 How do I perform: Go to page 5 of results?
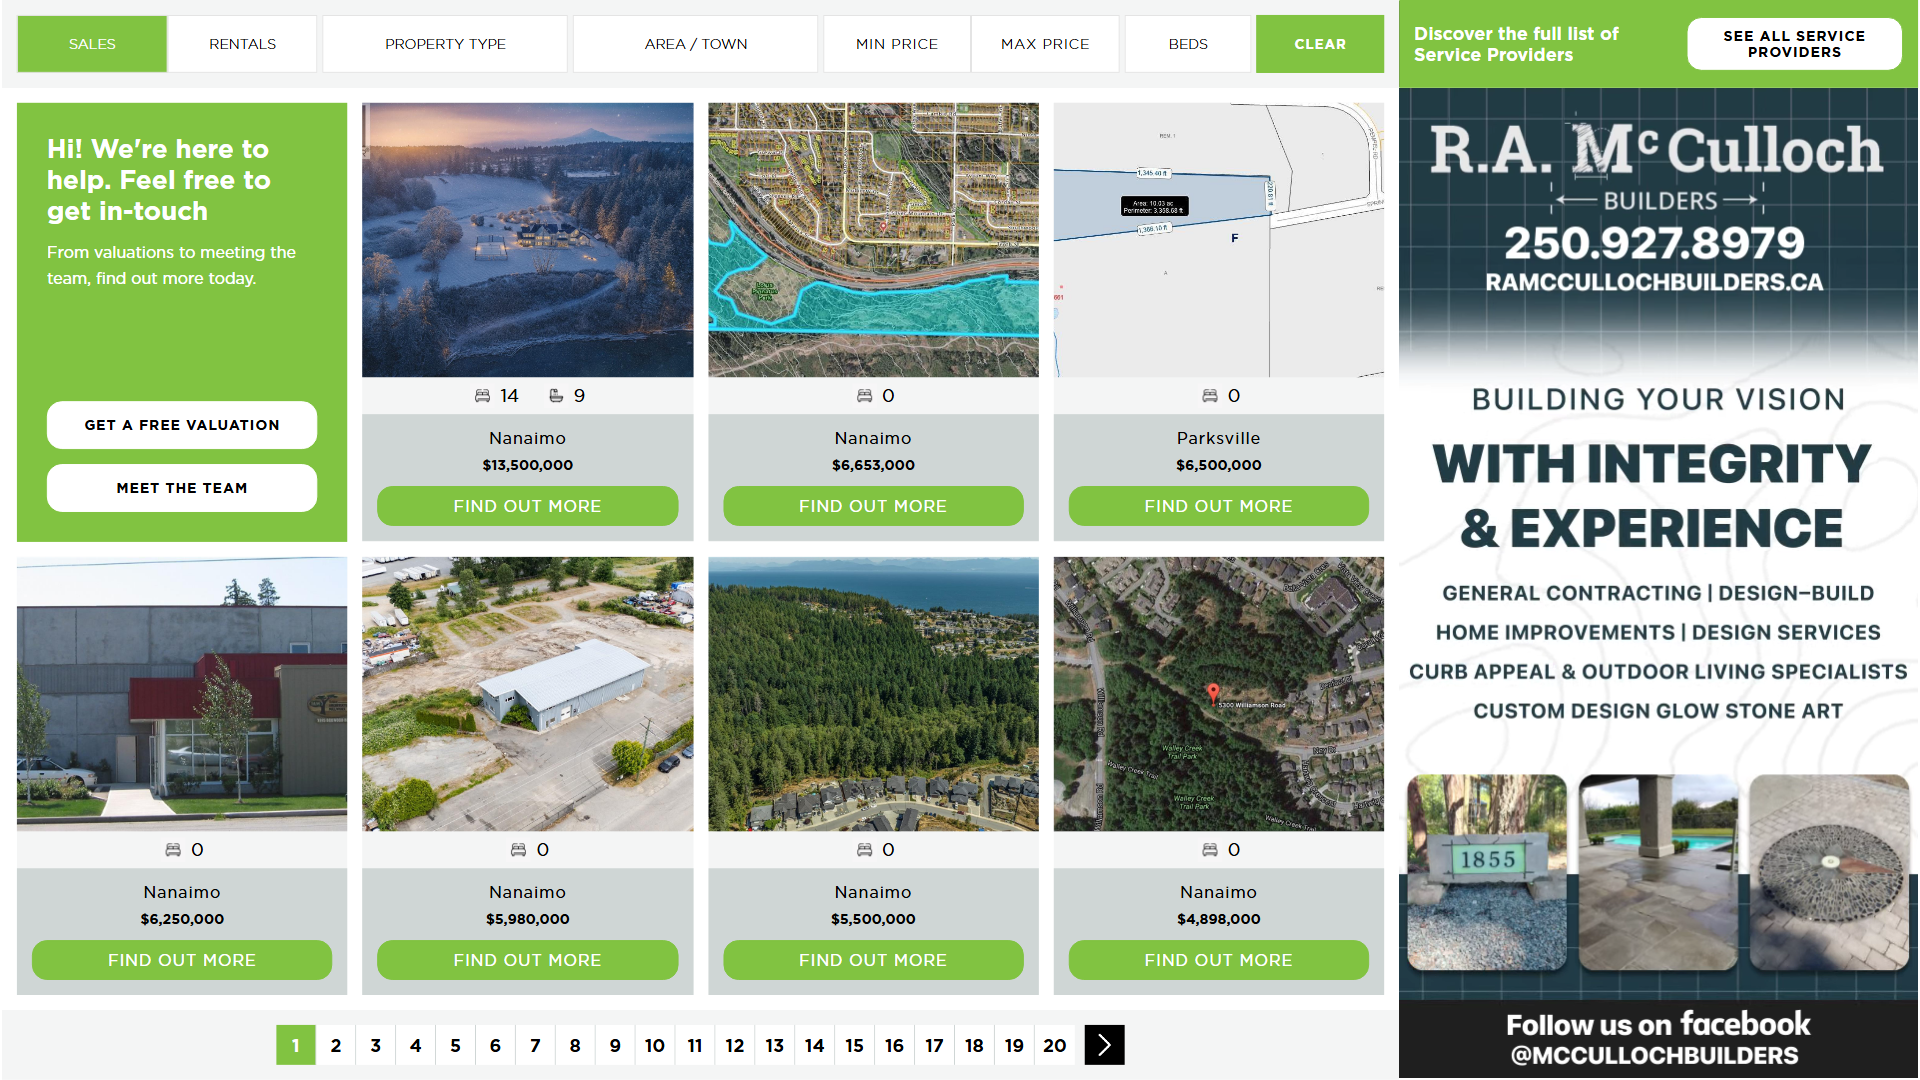point(455,1045)
